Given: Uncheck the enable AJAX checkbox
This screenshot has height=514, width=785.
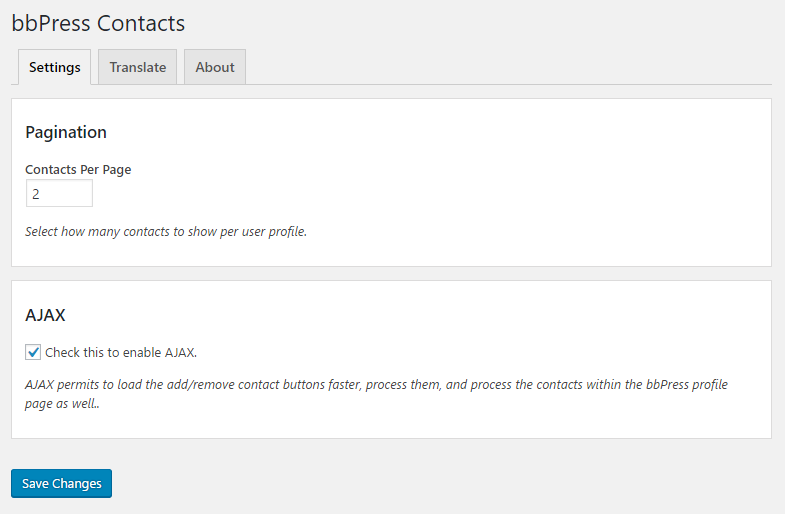Looking at the screenshot, I should (x=34, y=352).
